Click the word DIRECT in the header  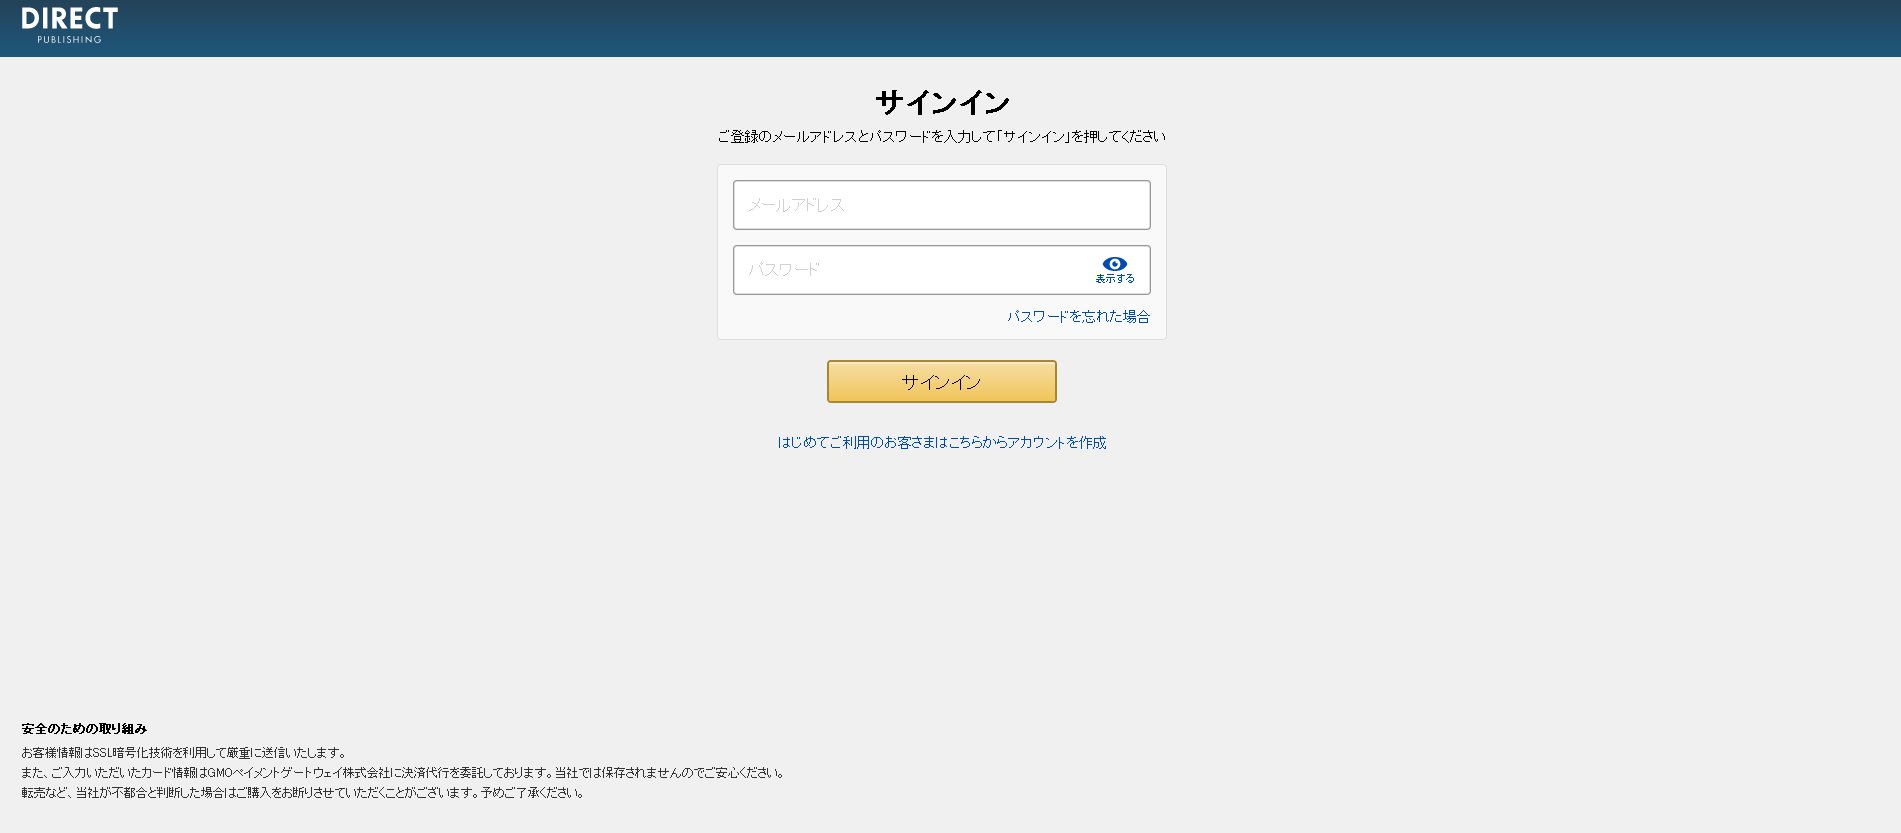pos(69,18)
